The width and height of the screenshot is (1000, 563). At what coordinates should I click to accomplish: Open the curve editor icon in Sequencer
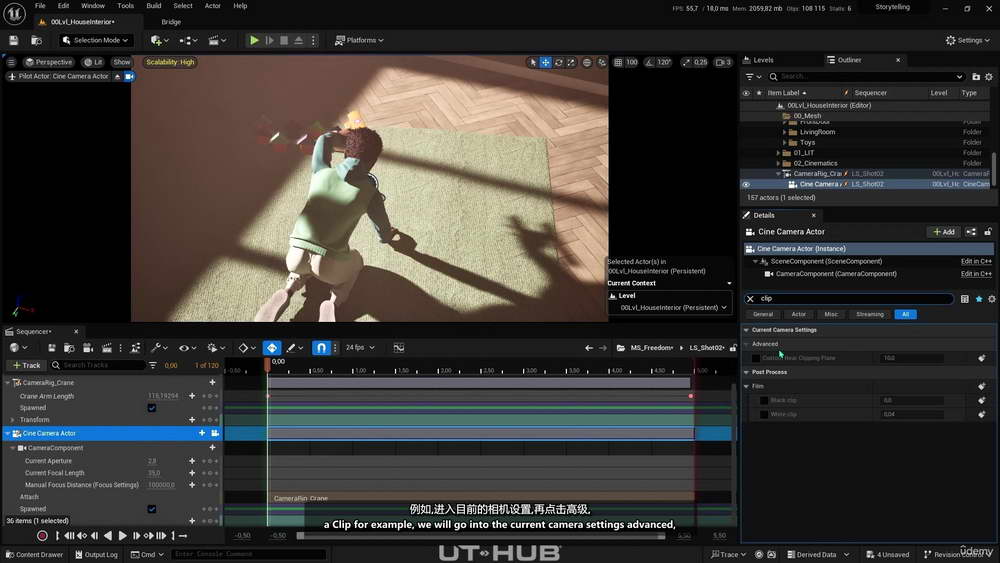coord(399,348)
